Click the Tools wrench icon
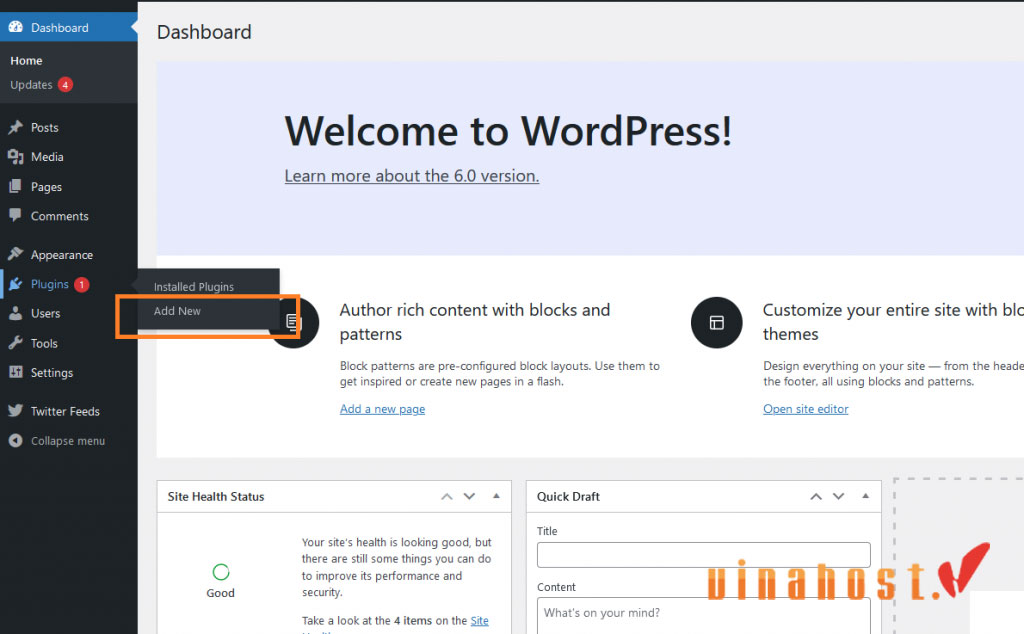Image resolution: width=1024 pixels, height=634 pixels. [16, 343]
